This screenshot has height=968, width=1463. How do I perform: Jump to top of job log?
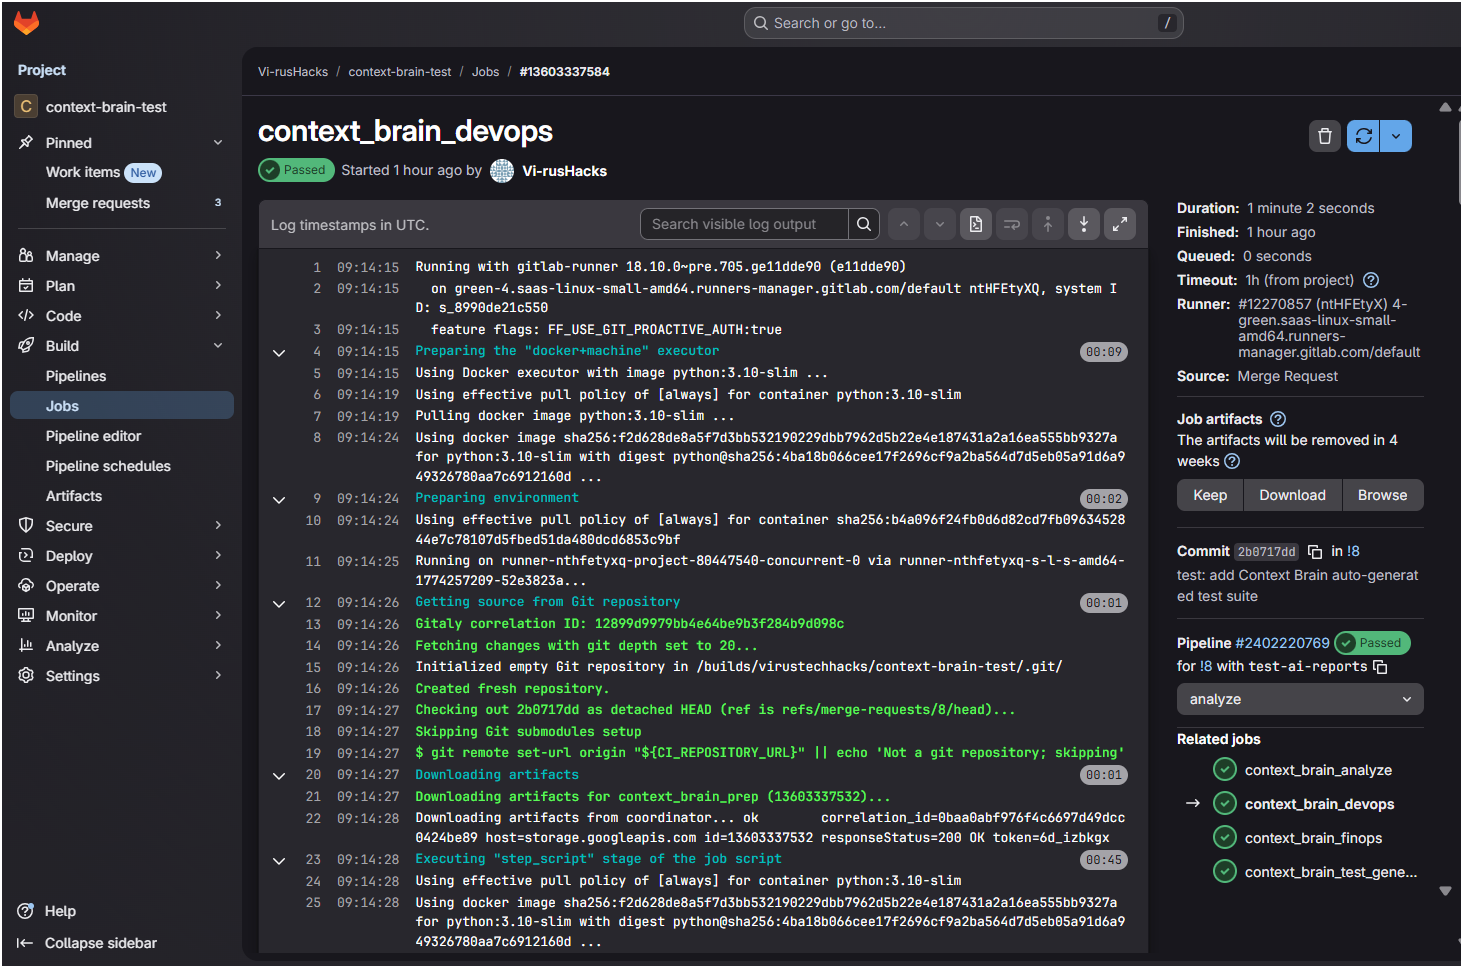coord(1047,224)
